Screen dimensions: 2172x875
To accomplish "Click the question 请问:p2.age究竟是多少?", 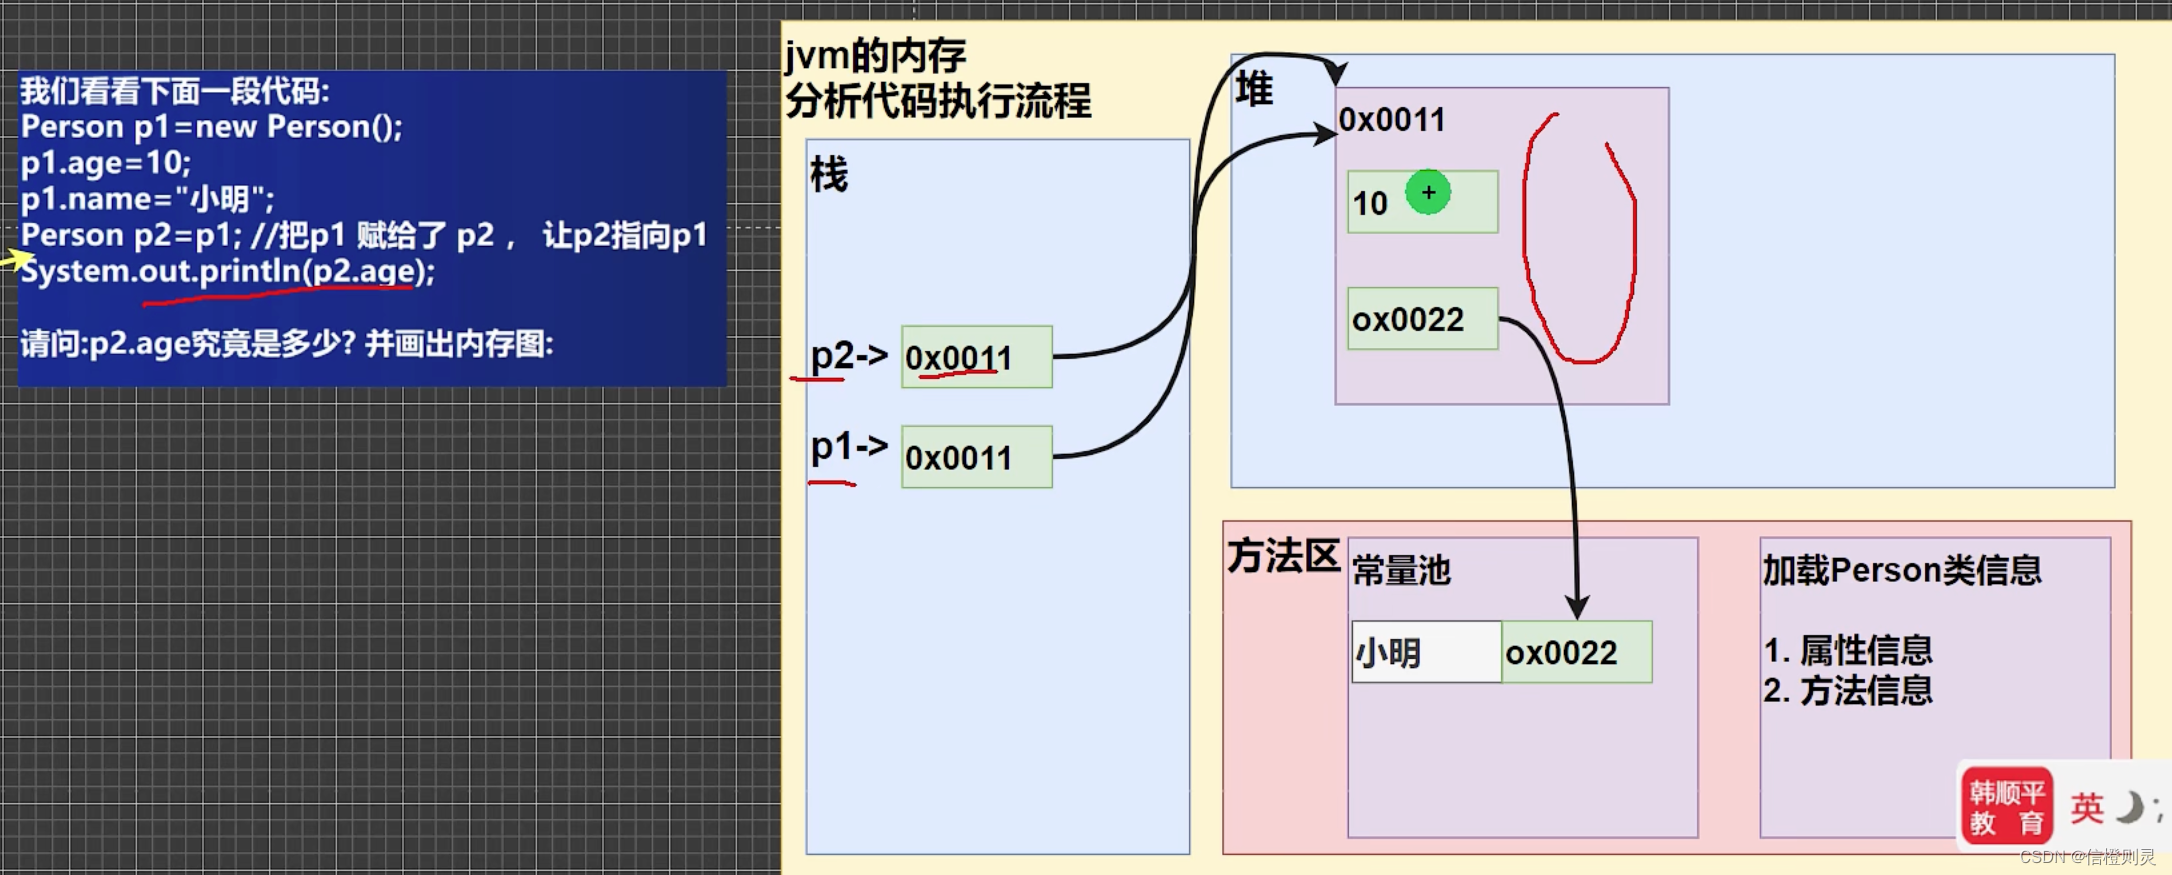I will pyautogui.click(x=188, y=344).
